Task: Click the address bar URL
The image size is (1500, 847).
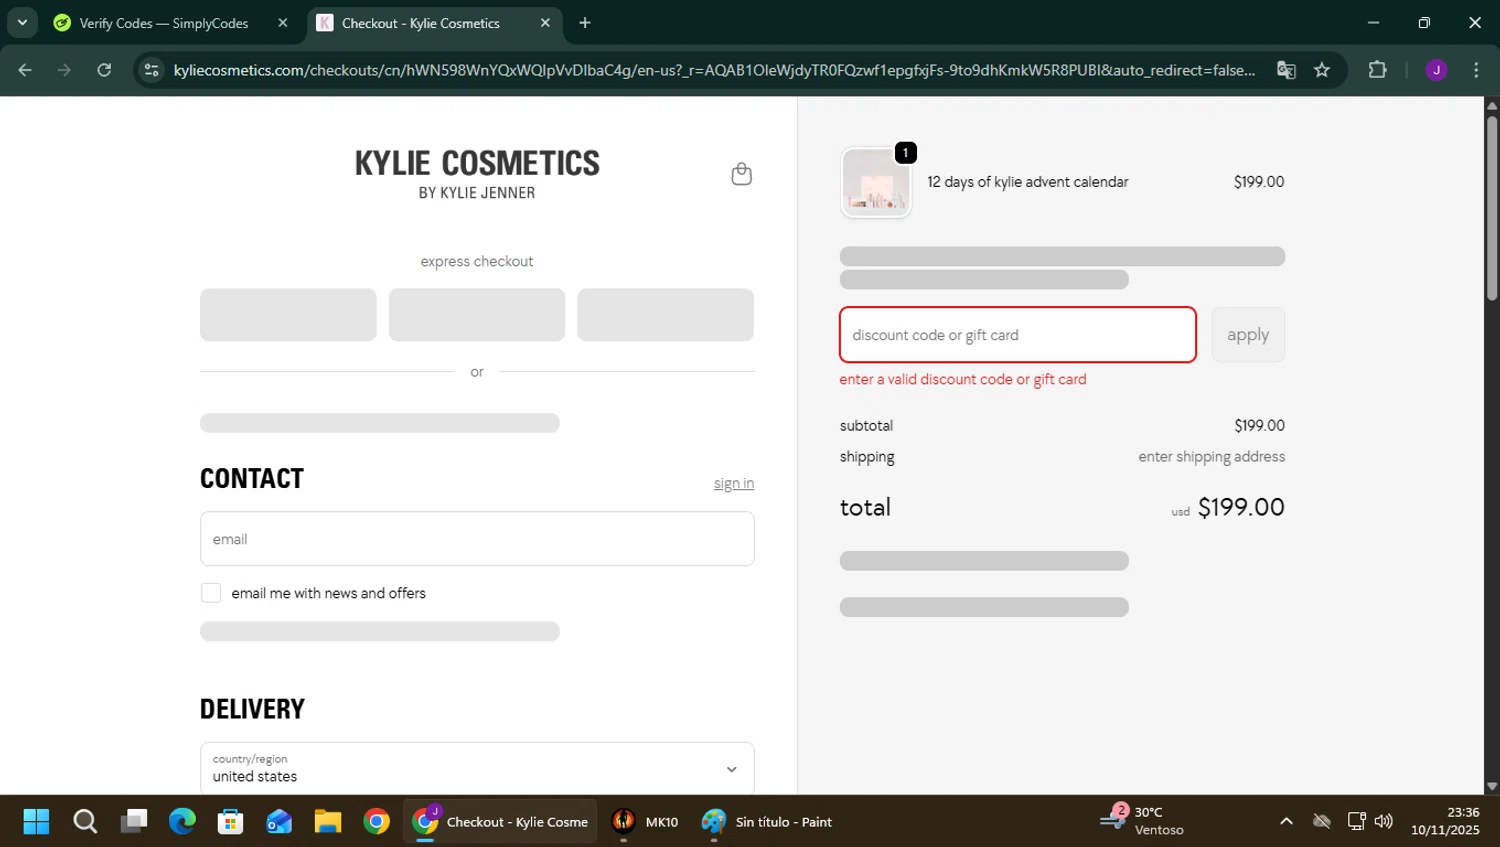Action: (x=714, y=70)
